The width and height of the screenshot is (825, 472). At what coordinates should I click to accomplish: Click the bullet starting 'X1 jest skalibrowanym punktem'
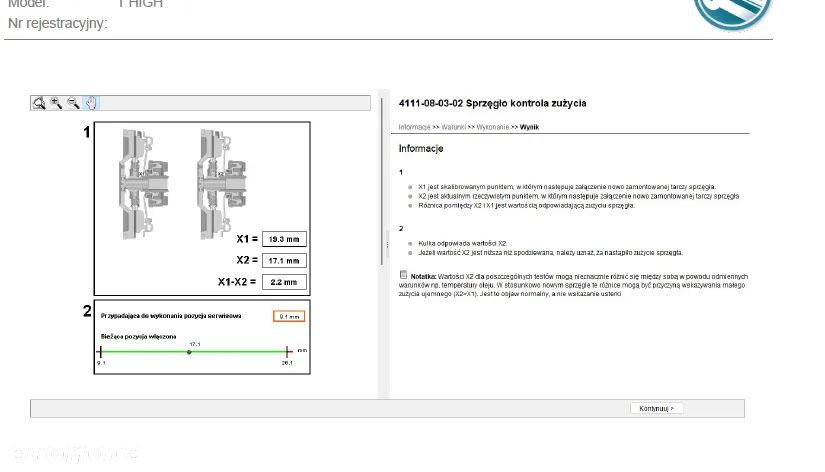point(567,187)
